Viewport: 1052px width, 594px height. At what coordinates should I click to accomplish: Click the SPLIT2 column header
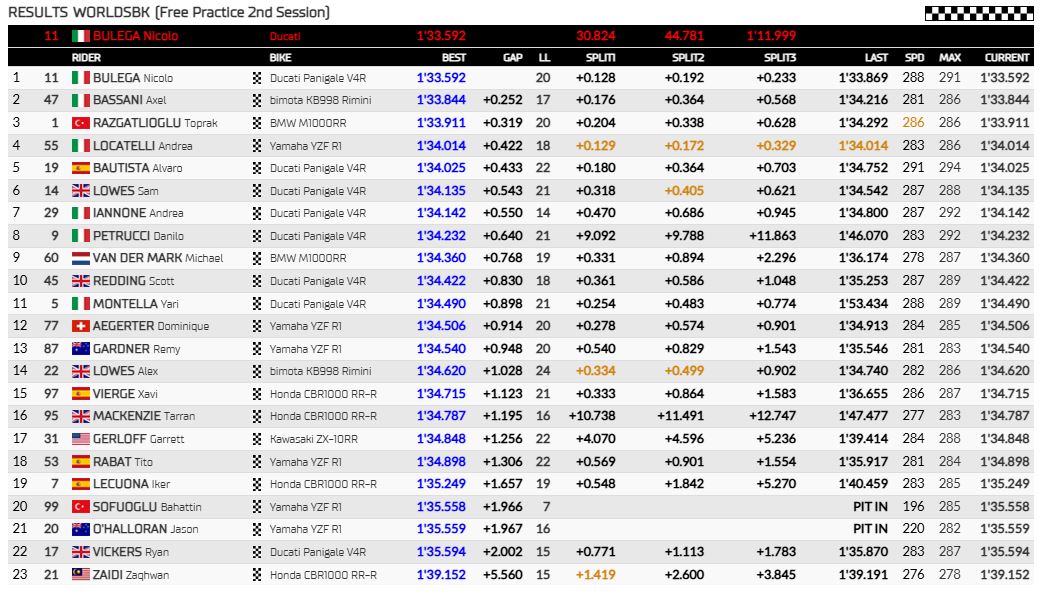tap(688, 58)
